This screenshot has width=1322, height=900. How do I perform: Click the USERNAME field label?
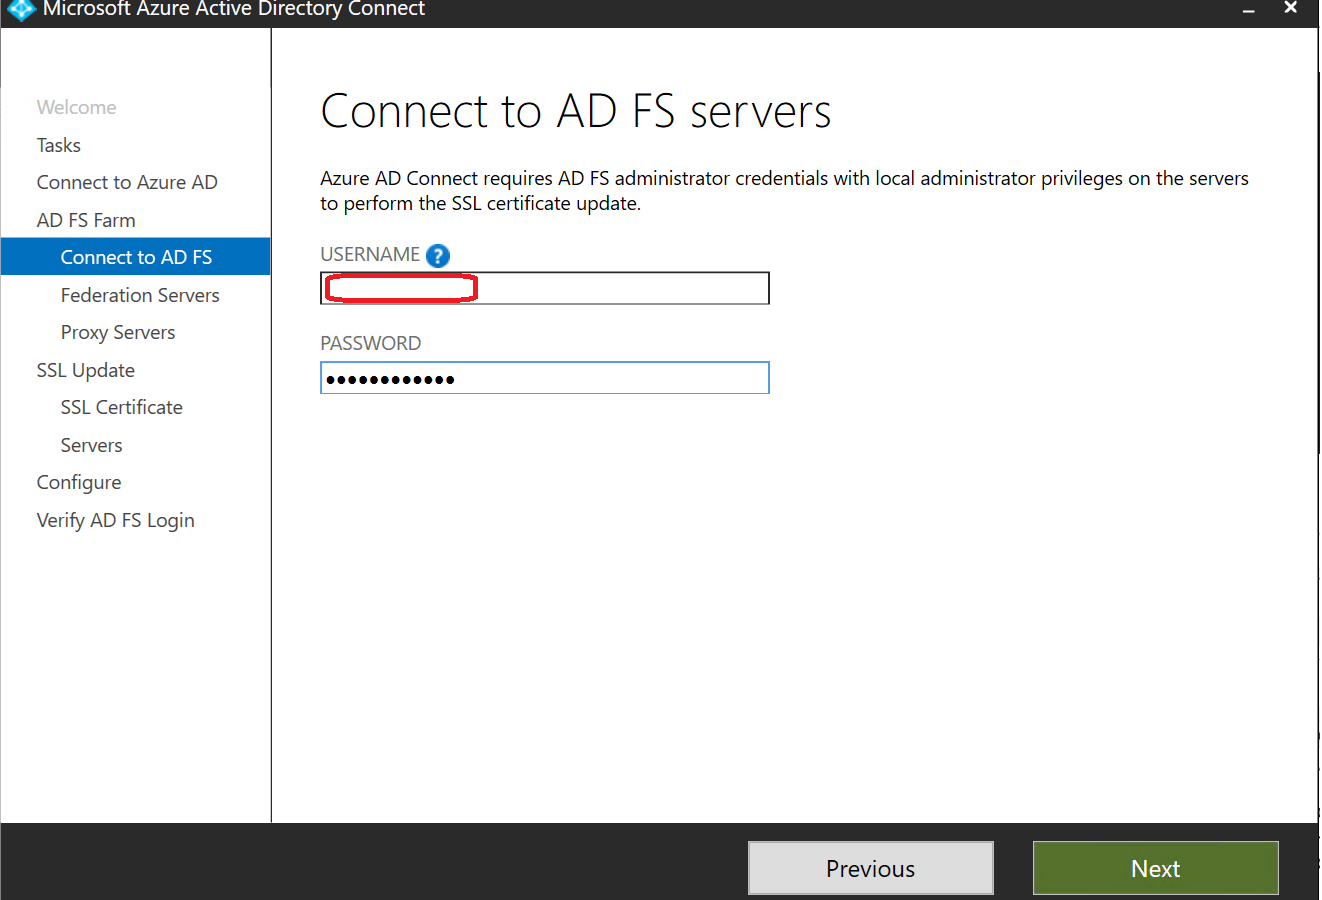(370, 255)
